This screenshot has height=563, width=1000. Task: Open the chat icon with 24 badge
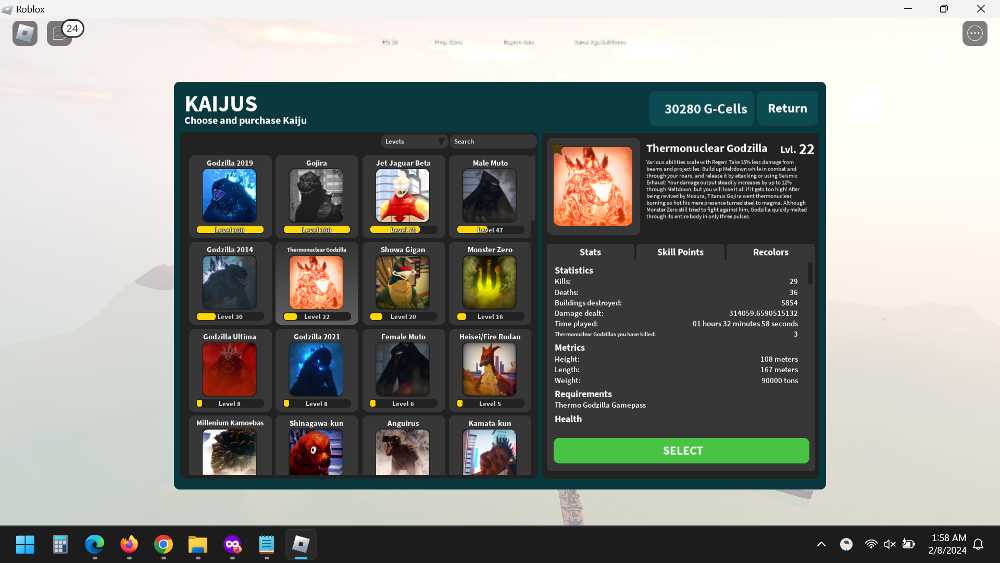(x=60, y=34)
